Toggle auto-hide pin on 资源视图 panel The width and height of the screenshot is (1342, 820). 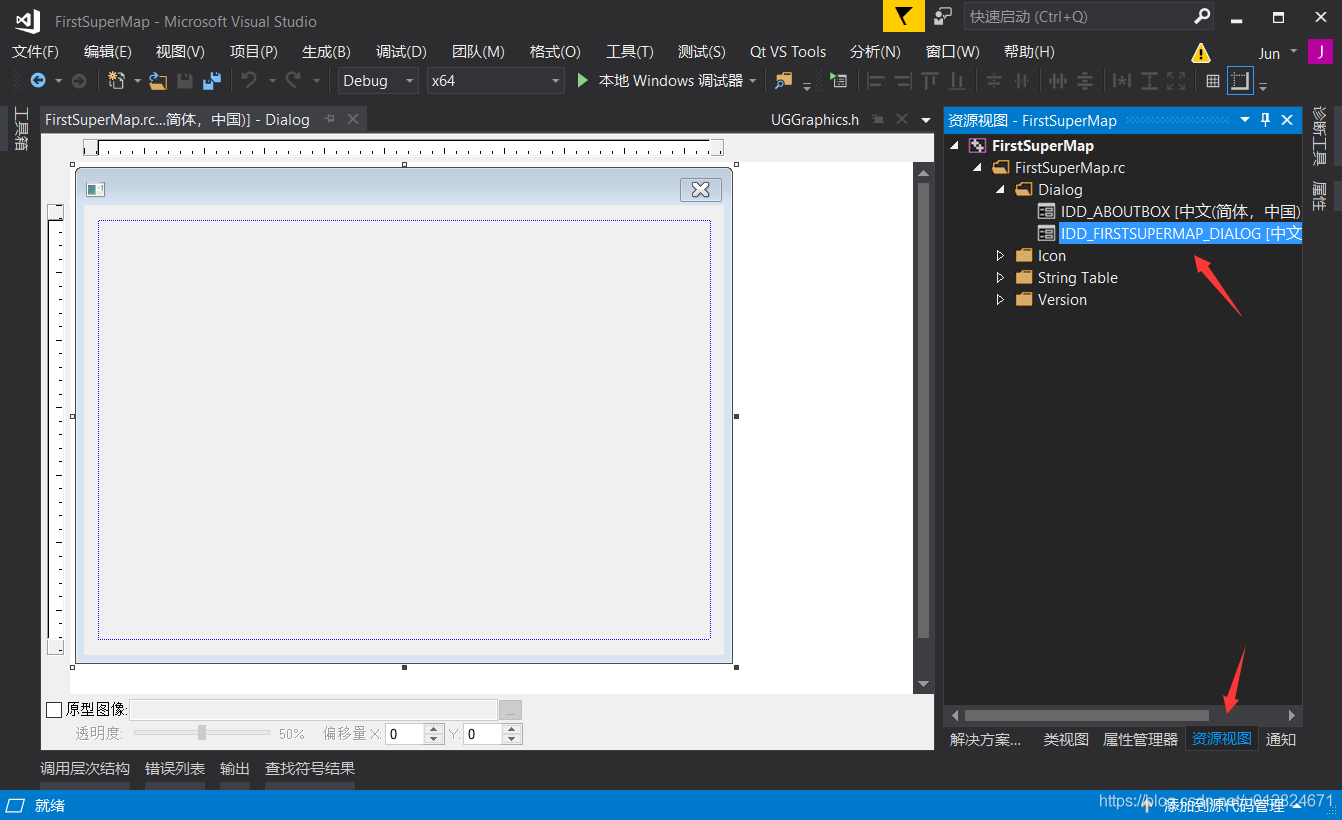(1265, 119)
